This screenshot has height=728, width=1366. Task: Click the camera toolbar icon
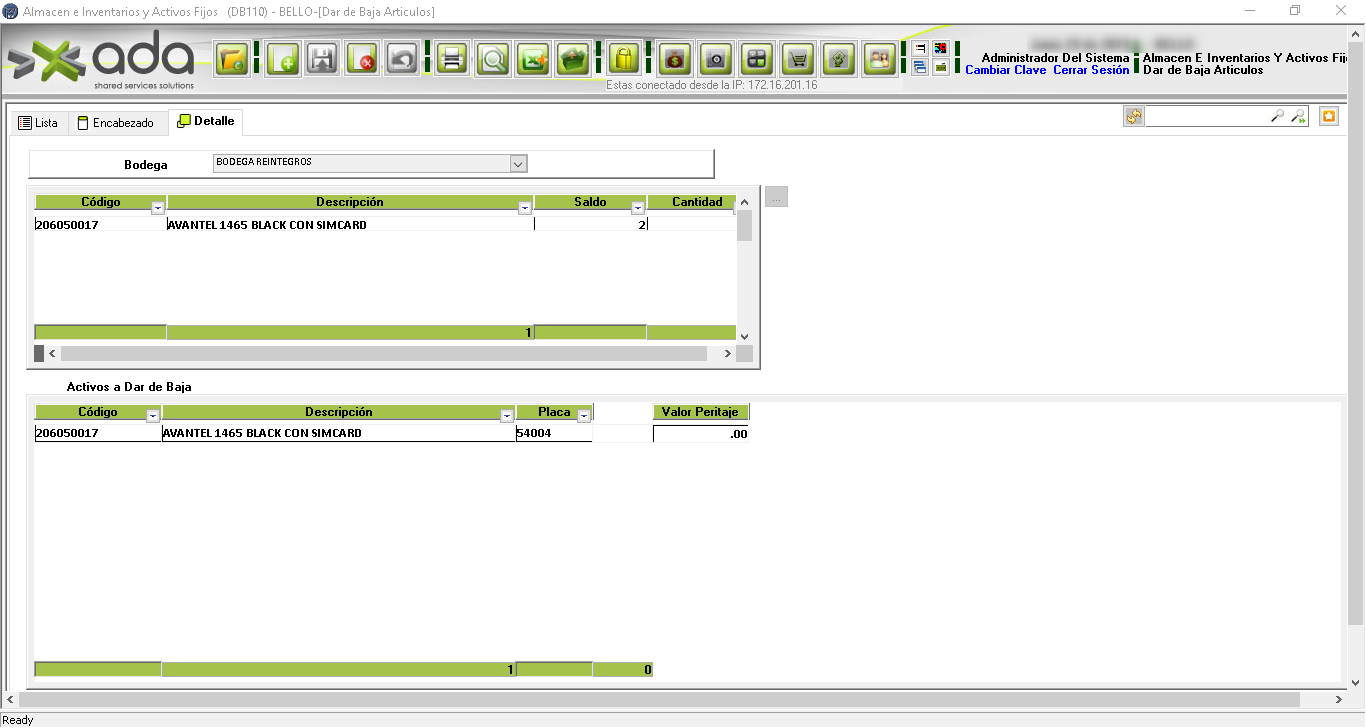click(x=715, y=59)
